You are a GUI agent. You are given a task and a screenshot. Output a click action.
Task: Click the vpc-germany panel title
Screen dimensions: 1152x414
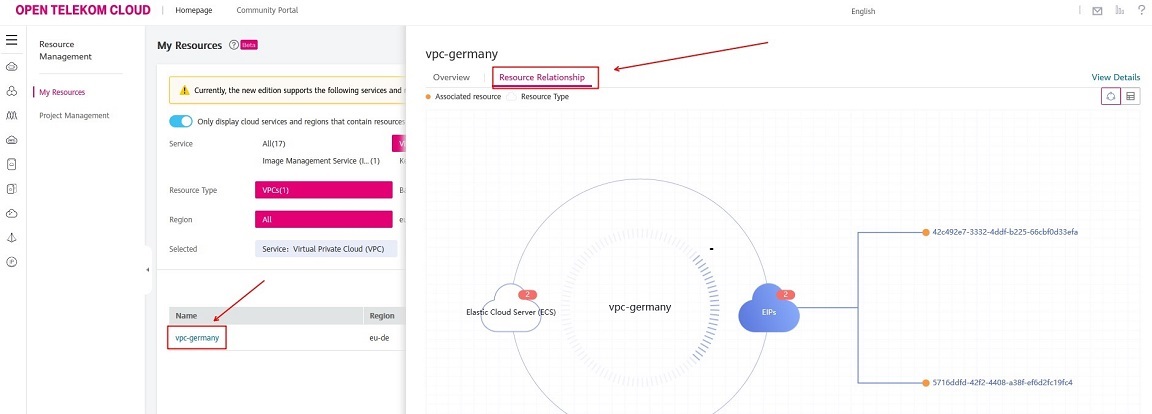coord(461,54)
